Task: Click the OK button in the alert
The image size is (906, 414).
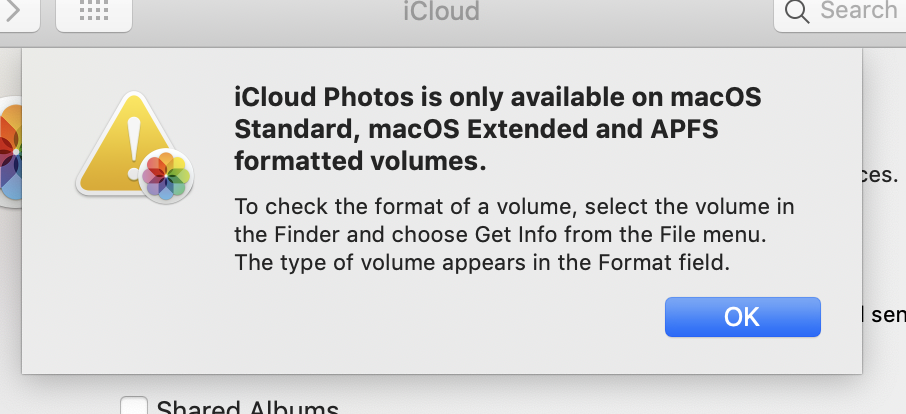Action: click(x=742, y=317)
